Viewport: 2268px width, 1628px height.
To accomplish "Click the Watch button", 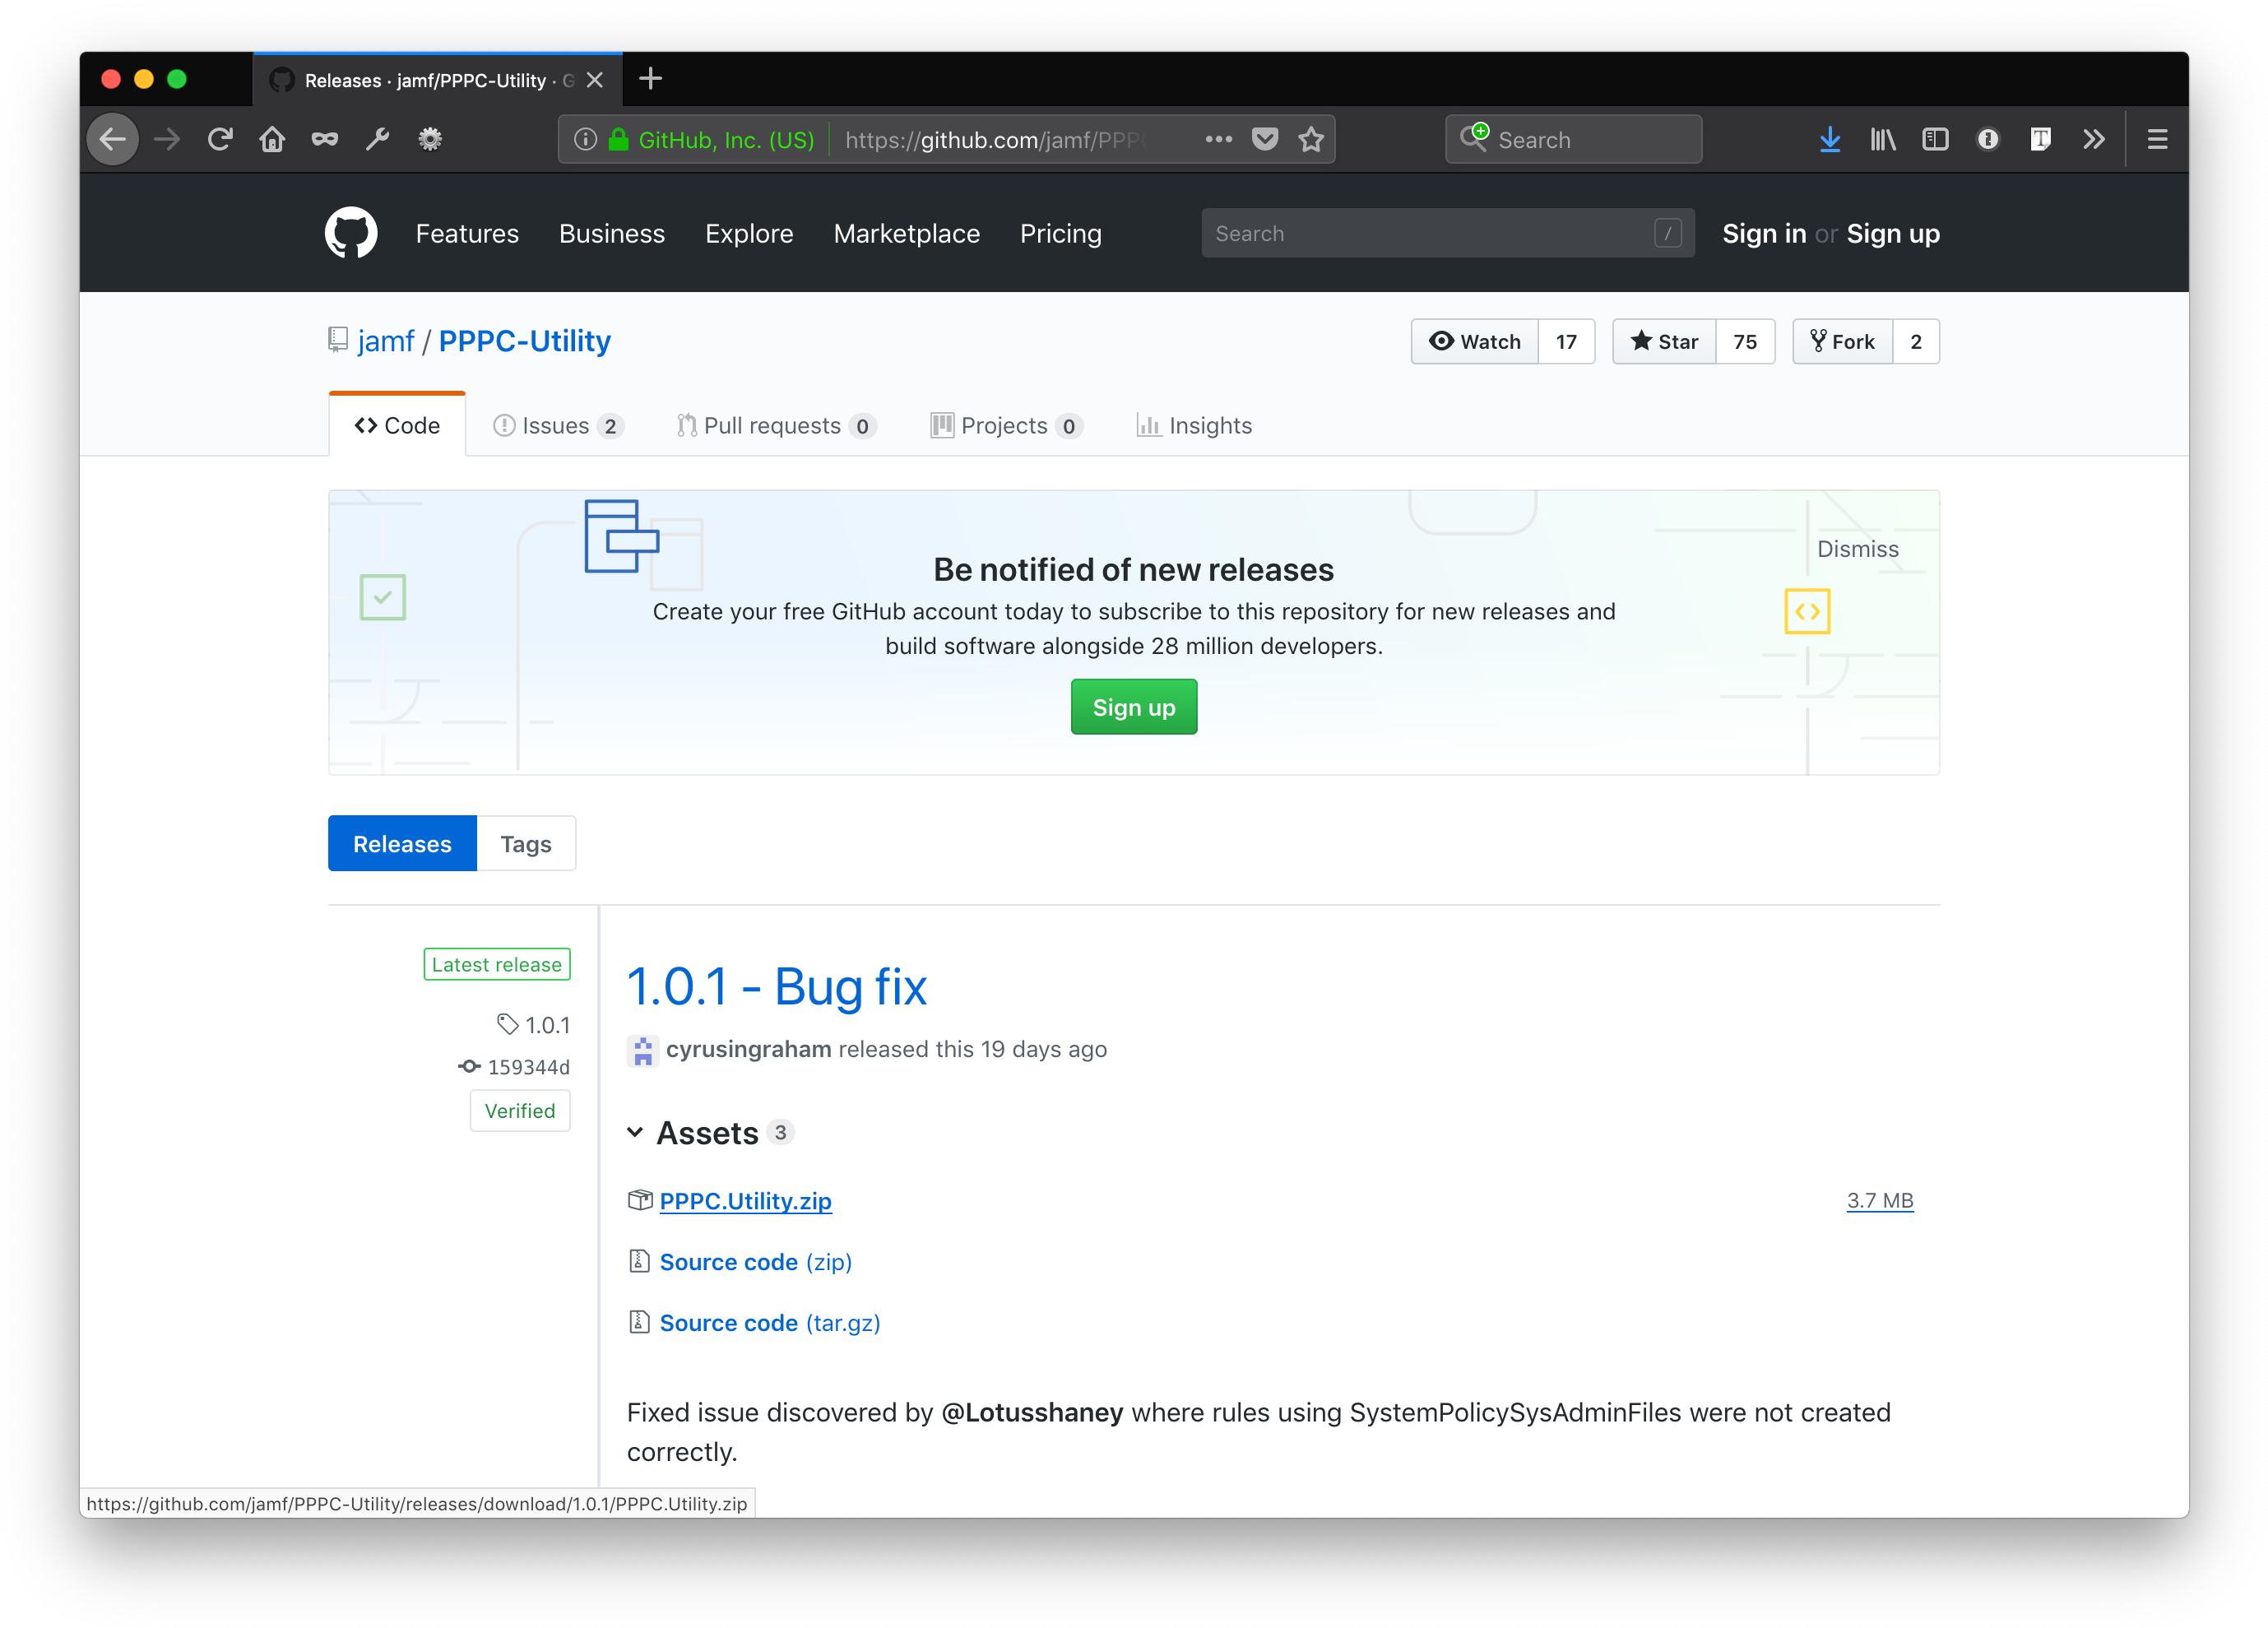I will (x=1474, y=341).
